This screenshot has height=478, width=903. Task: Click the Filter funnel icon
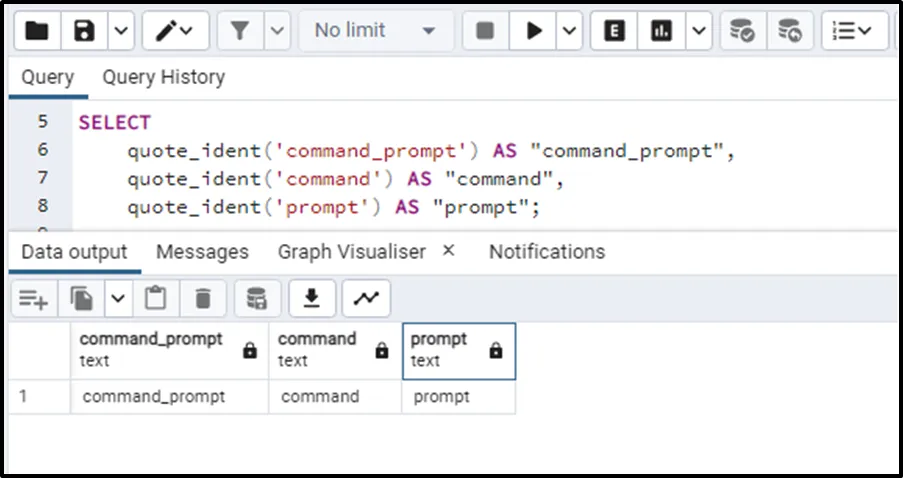tap(240, 31)
